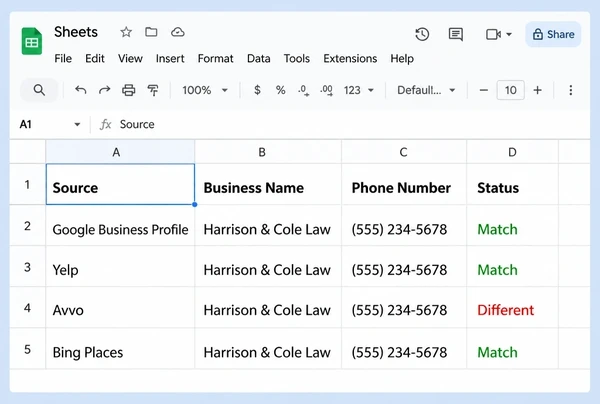
Task: Open the Insert menu
Action: pyautogui.click(x=170, y=59)
